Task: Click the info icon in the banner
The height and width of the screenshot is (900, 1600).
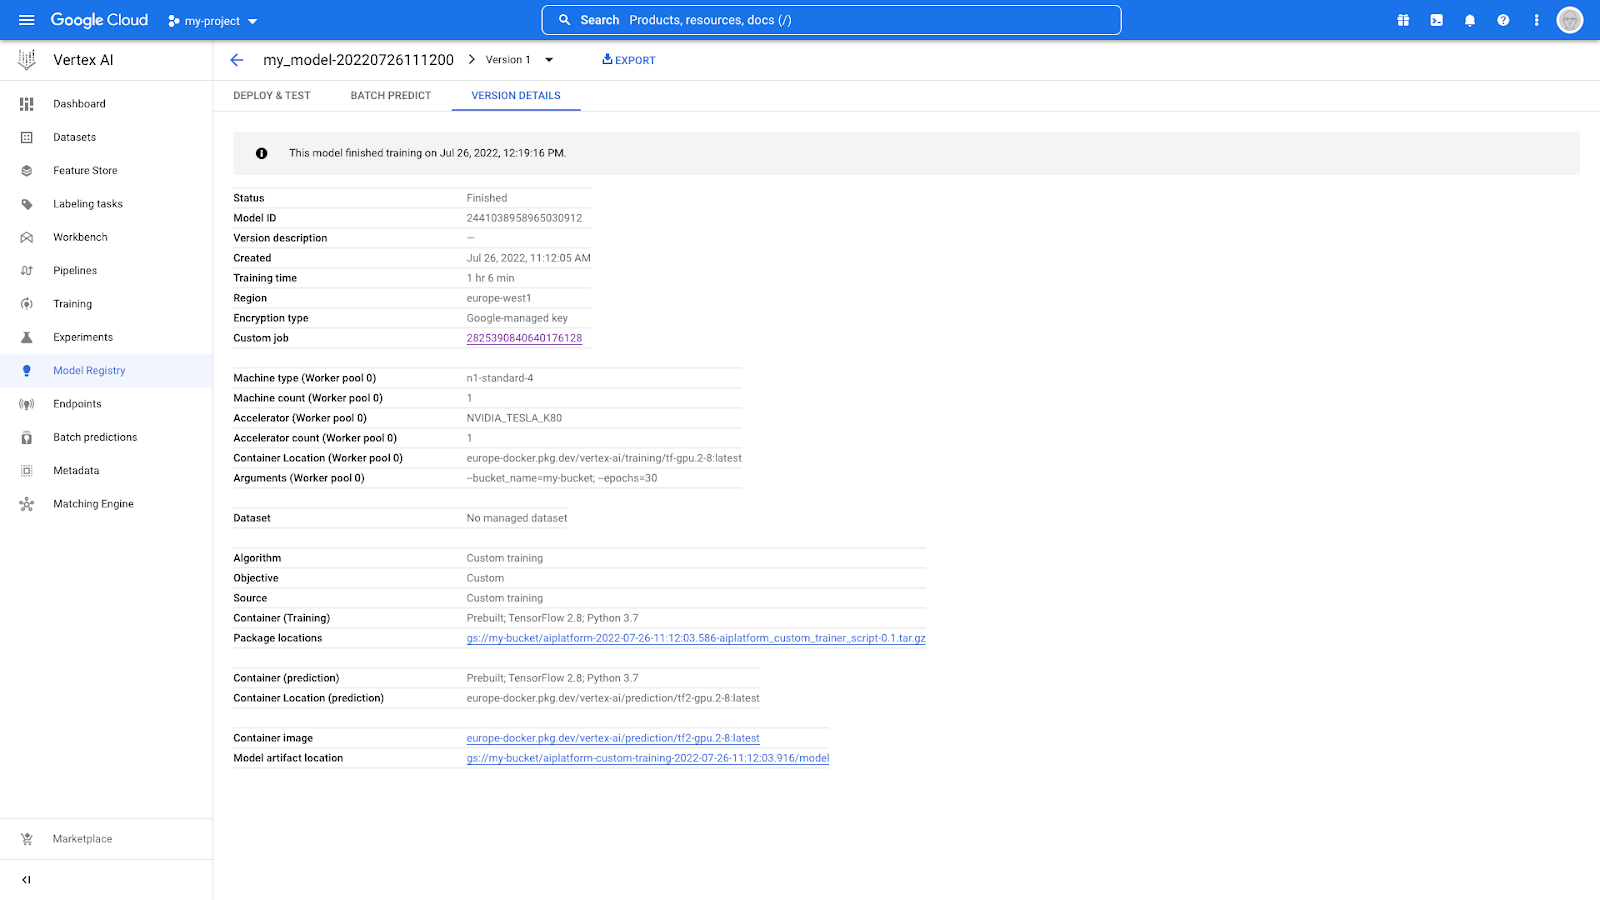Action: pos(261,153)
